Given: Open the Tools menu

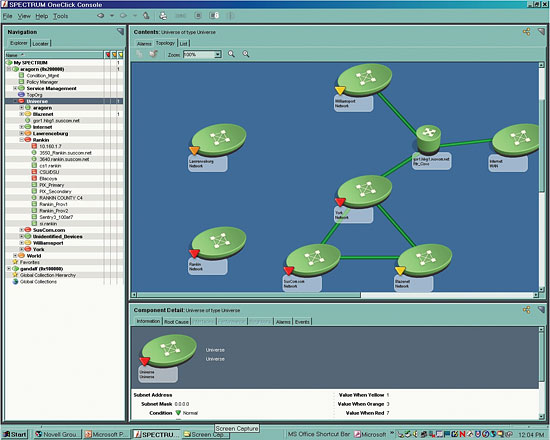Looking at the screenshot, I should coord(60,16).
